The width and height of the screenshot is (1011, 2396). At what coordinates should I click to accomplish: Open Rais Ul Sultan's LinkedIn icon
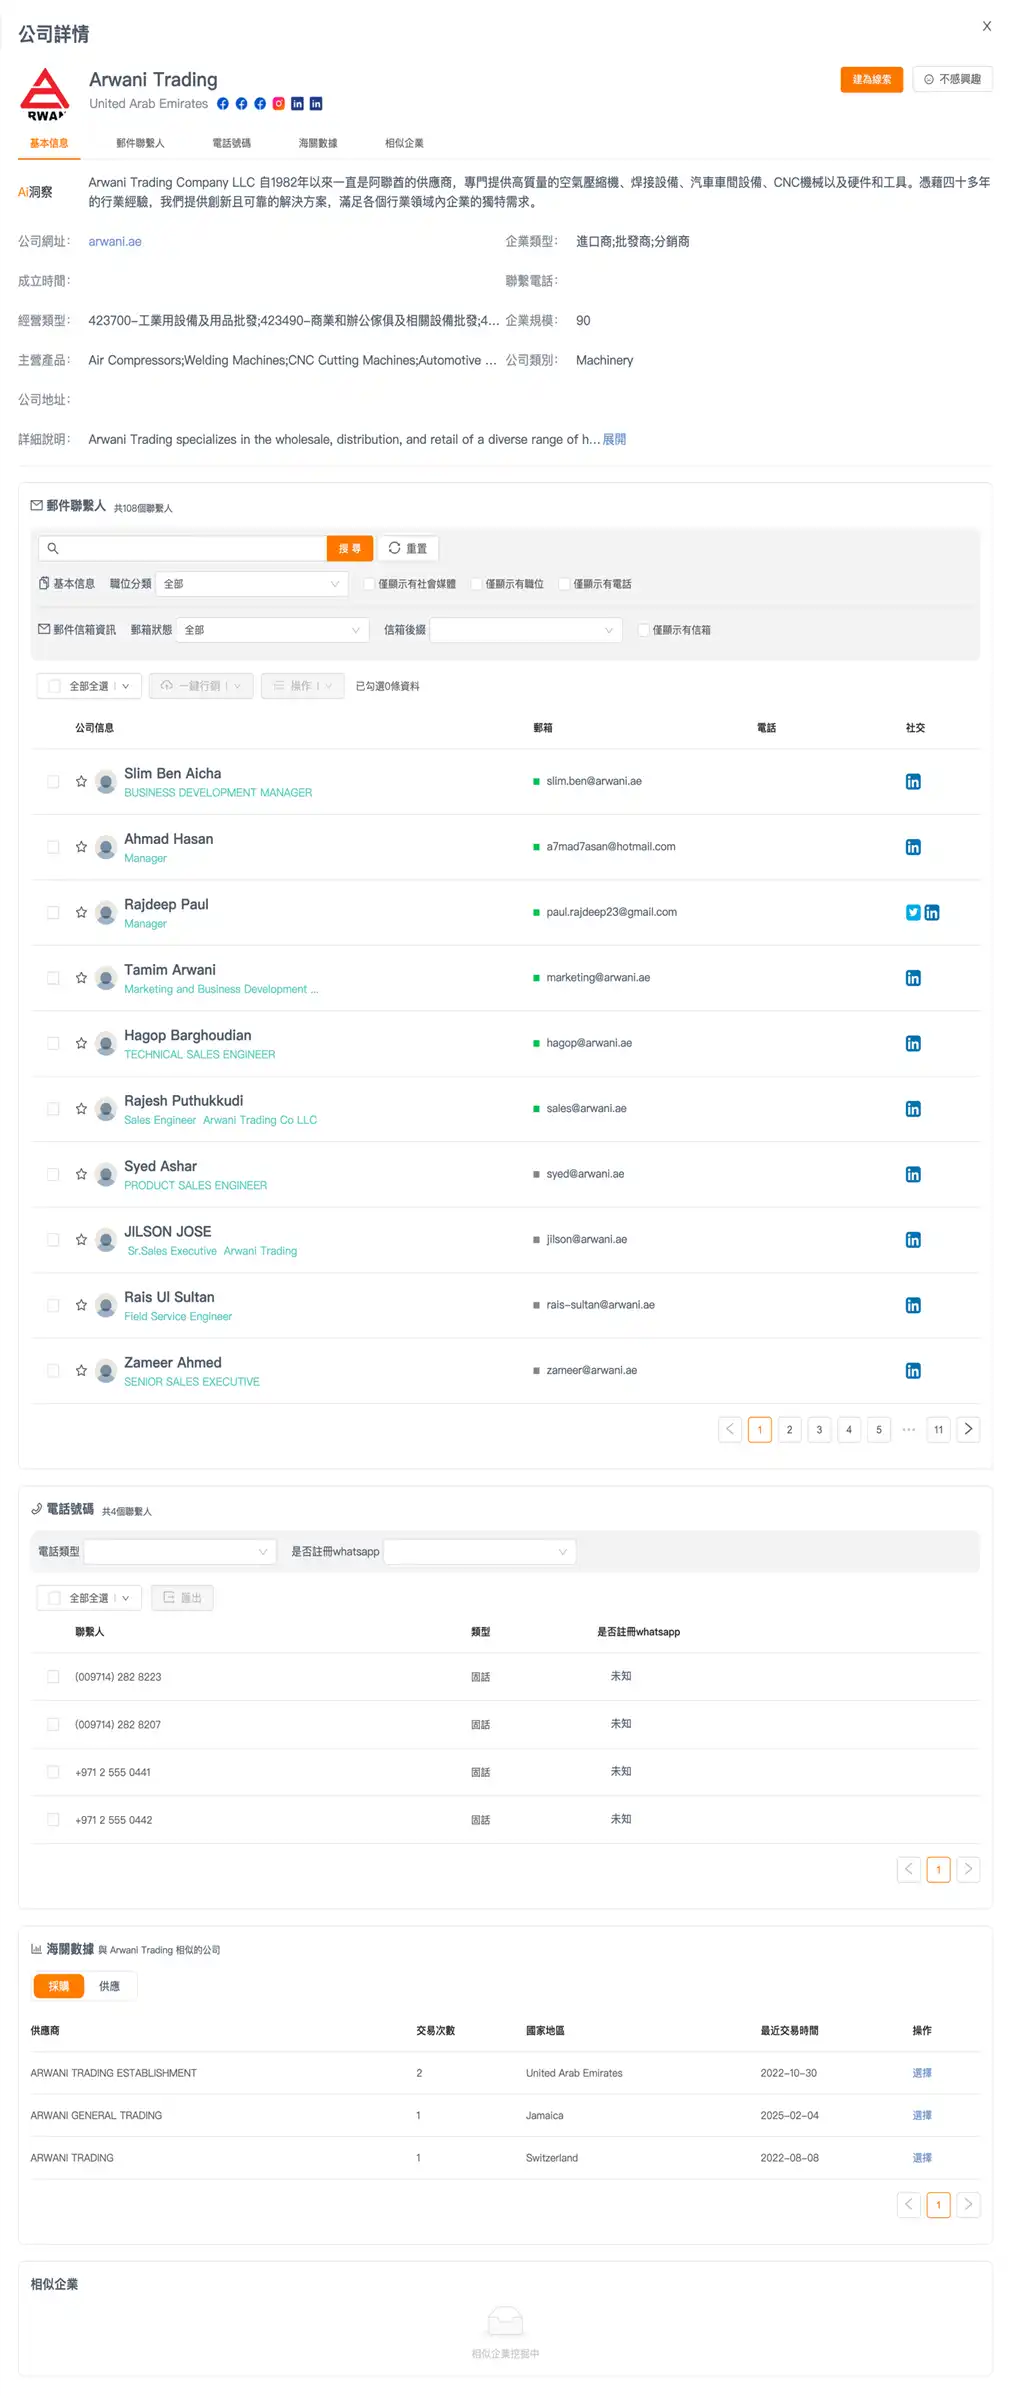[913, 1305]
